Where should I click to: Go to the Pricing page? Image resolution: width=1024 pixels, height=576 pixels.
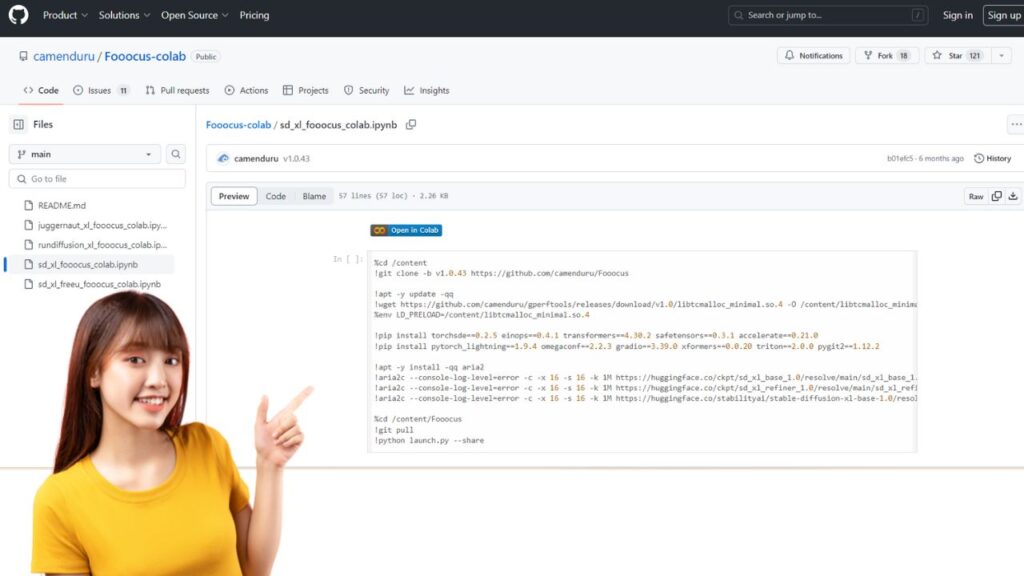[x=254, y=15]
